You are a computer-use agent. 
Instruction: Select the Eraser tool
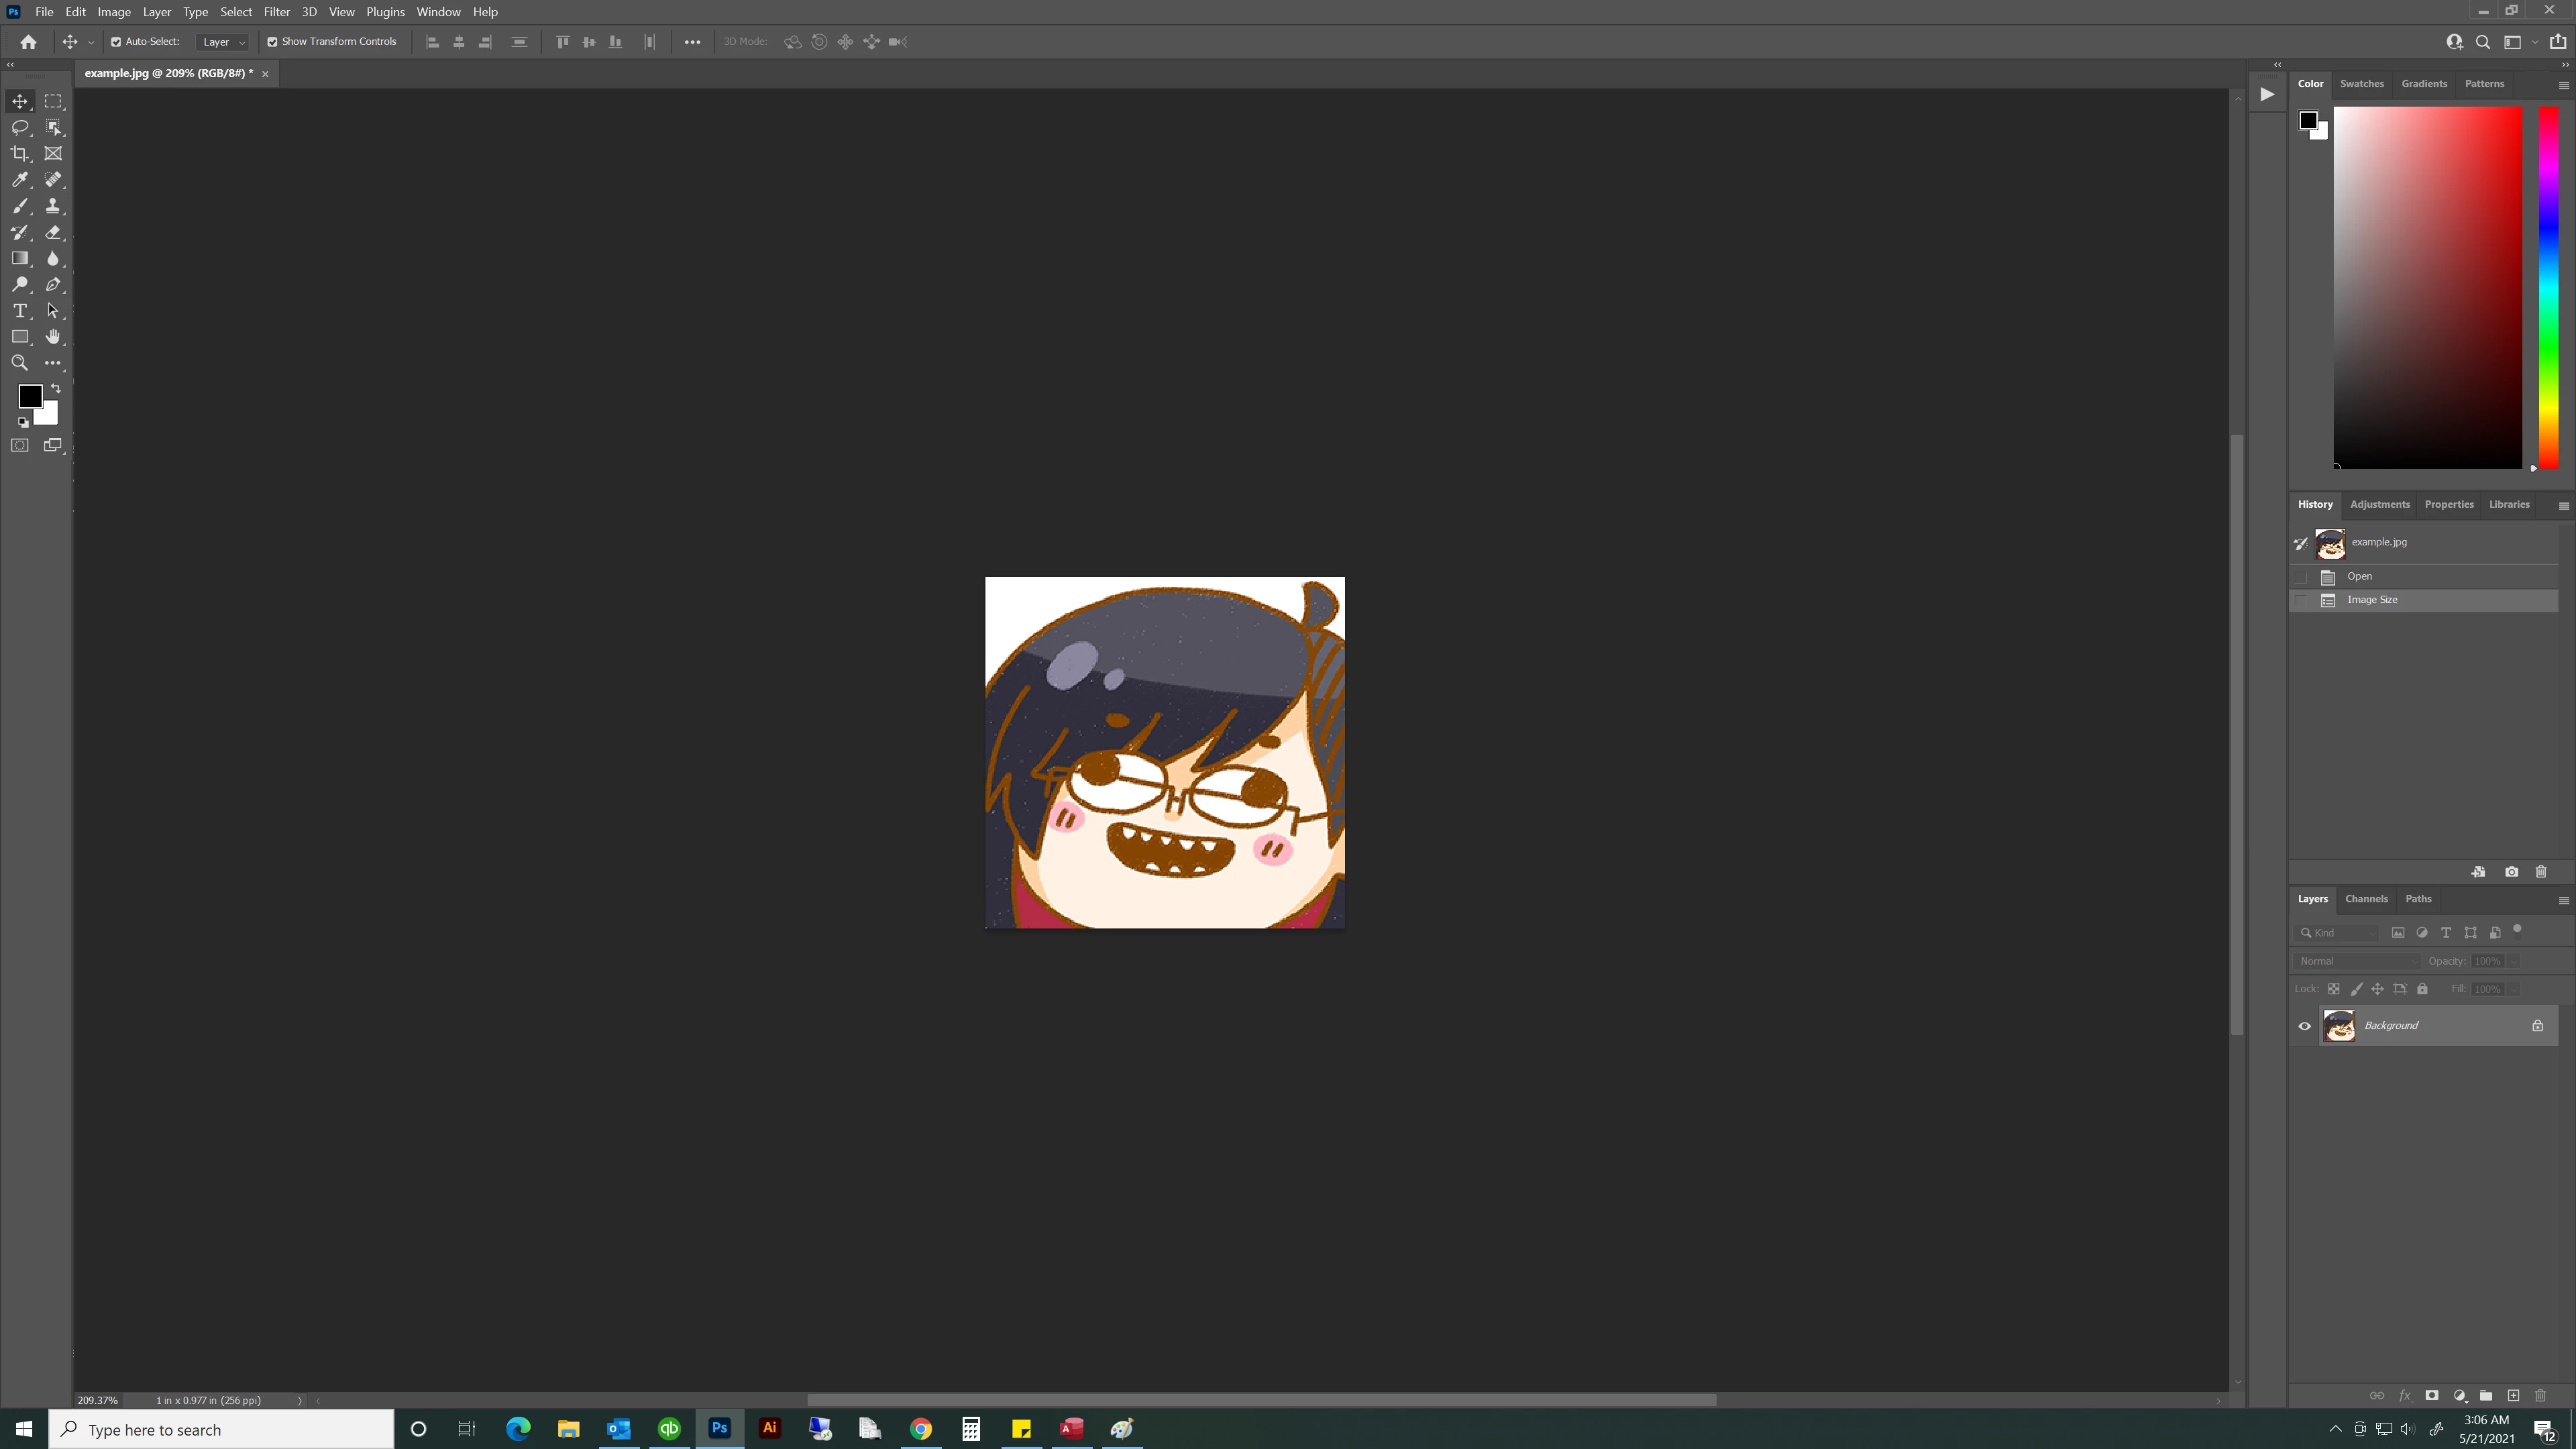pyautogui.click(x=53, y=232)
